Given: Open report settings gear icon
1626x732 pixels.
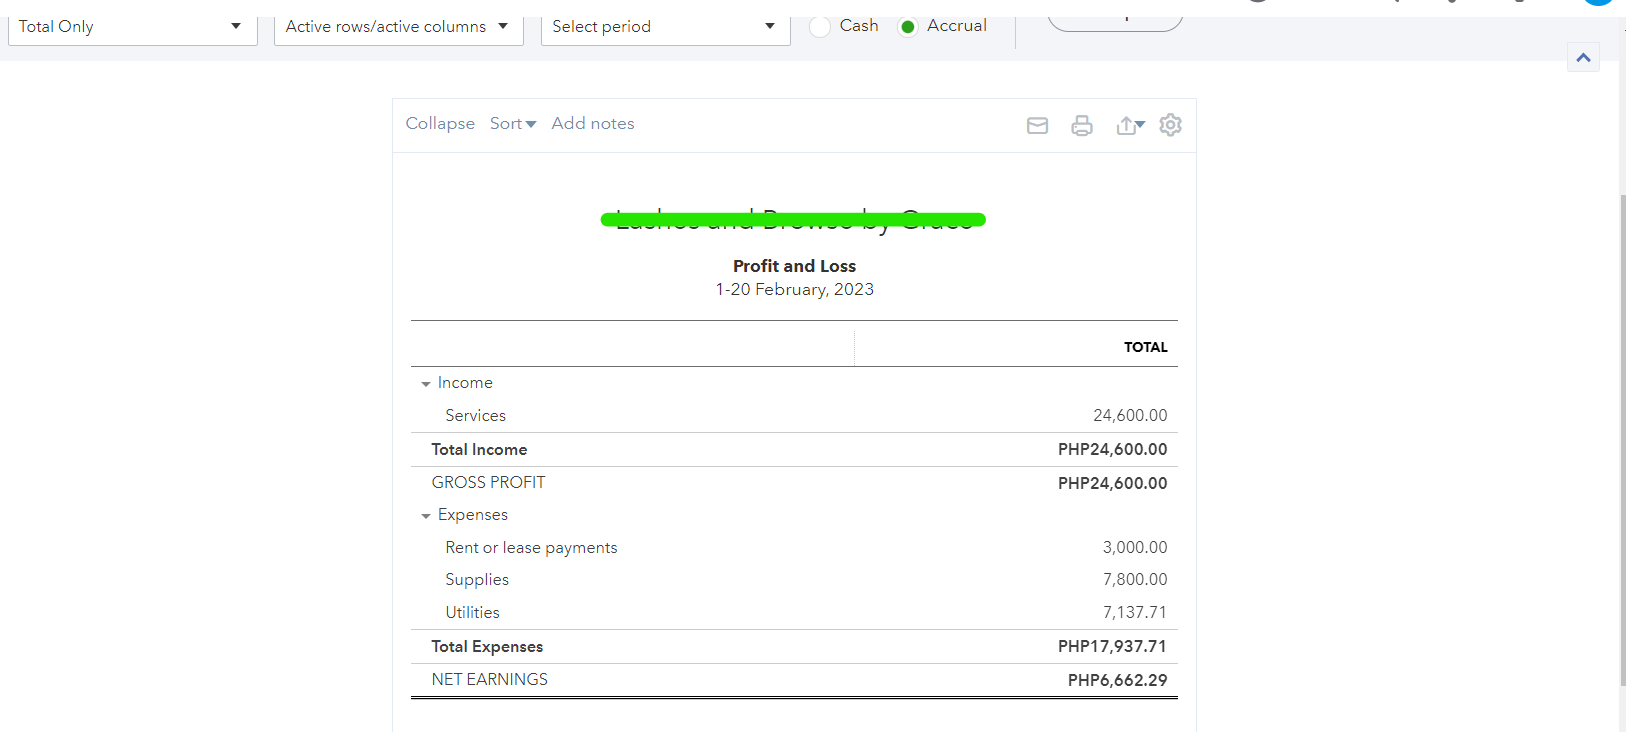Looking at the screenshot, I should pyautogui.click(x=1170, y=125).
